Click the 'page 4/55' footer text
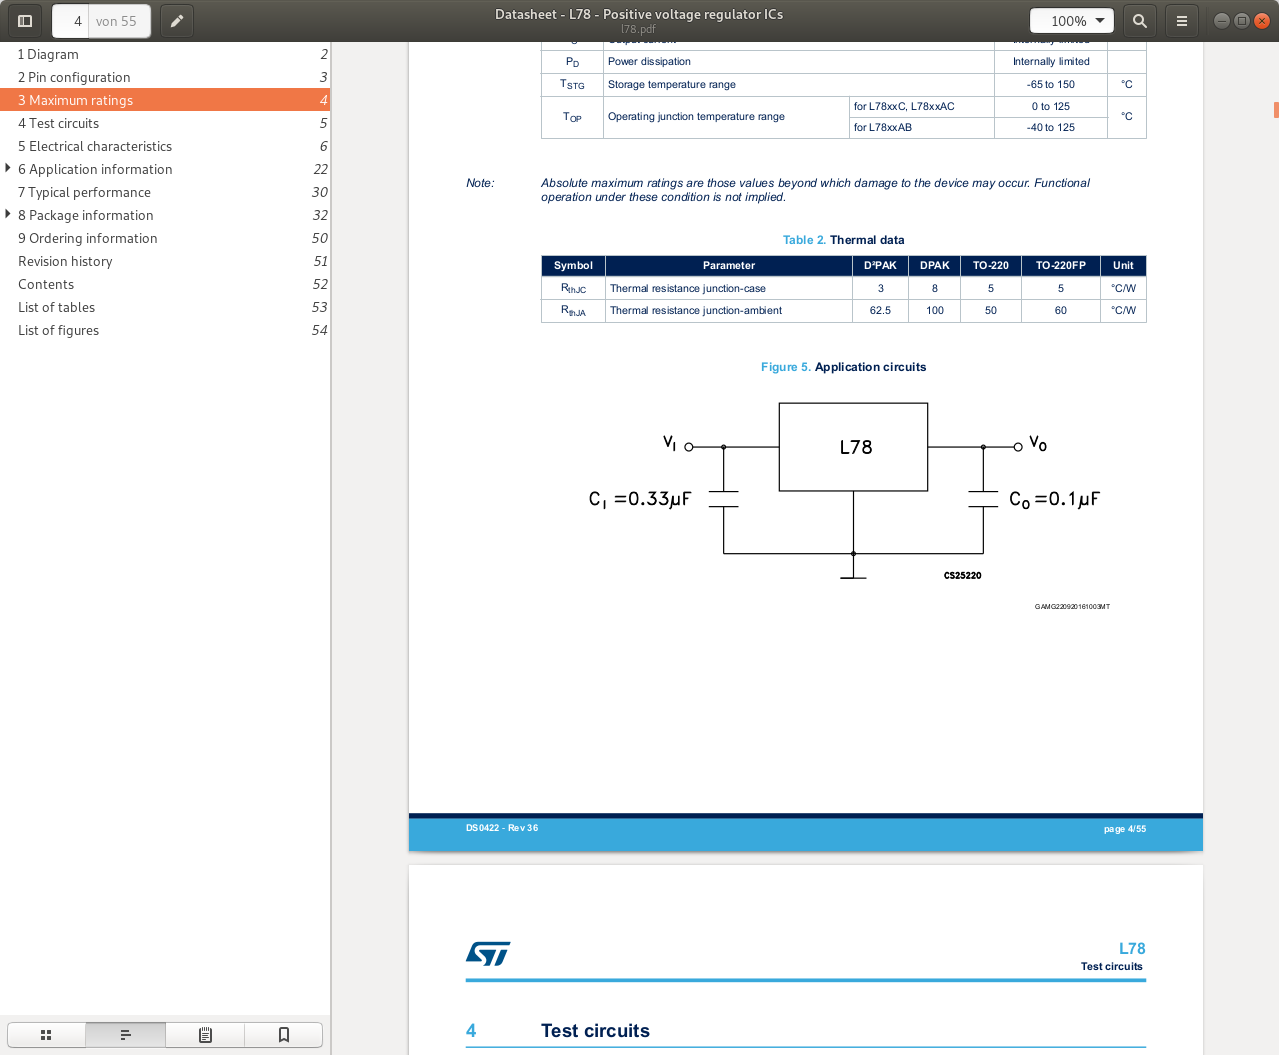 pos(1125,829)
